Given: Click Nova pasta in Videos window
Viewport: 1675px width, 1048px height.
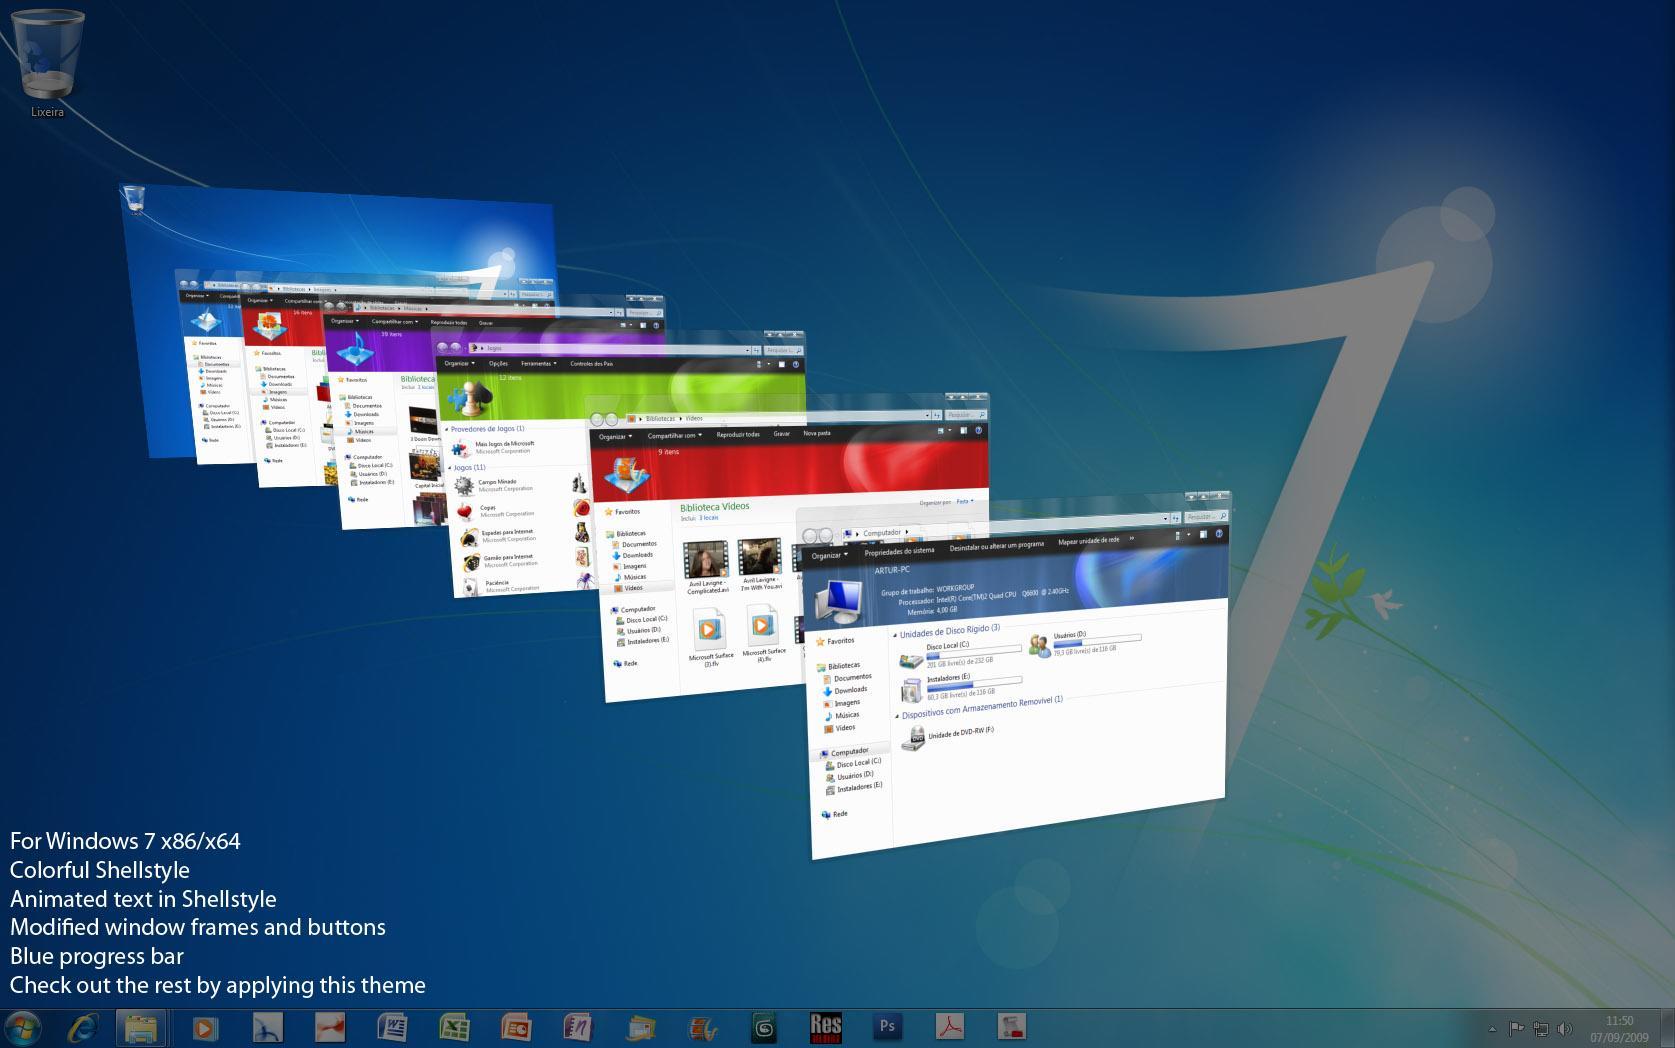Looking at the screenshot, I should click(x=817, y=434).
